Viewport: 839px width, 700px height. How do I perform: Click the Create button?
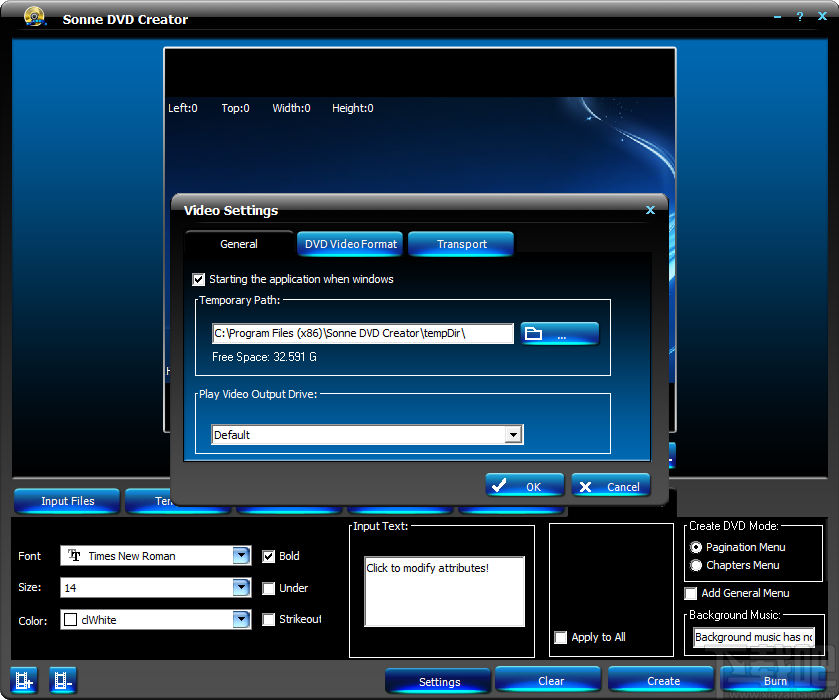pyautogui.click(x=660, y=680)
